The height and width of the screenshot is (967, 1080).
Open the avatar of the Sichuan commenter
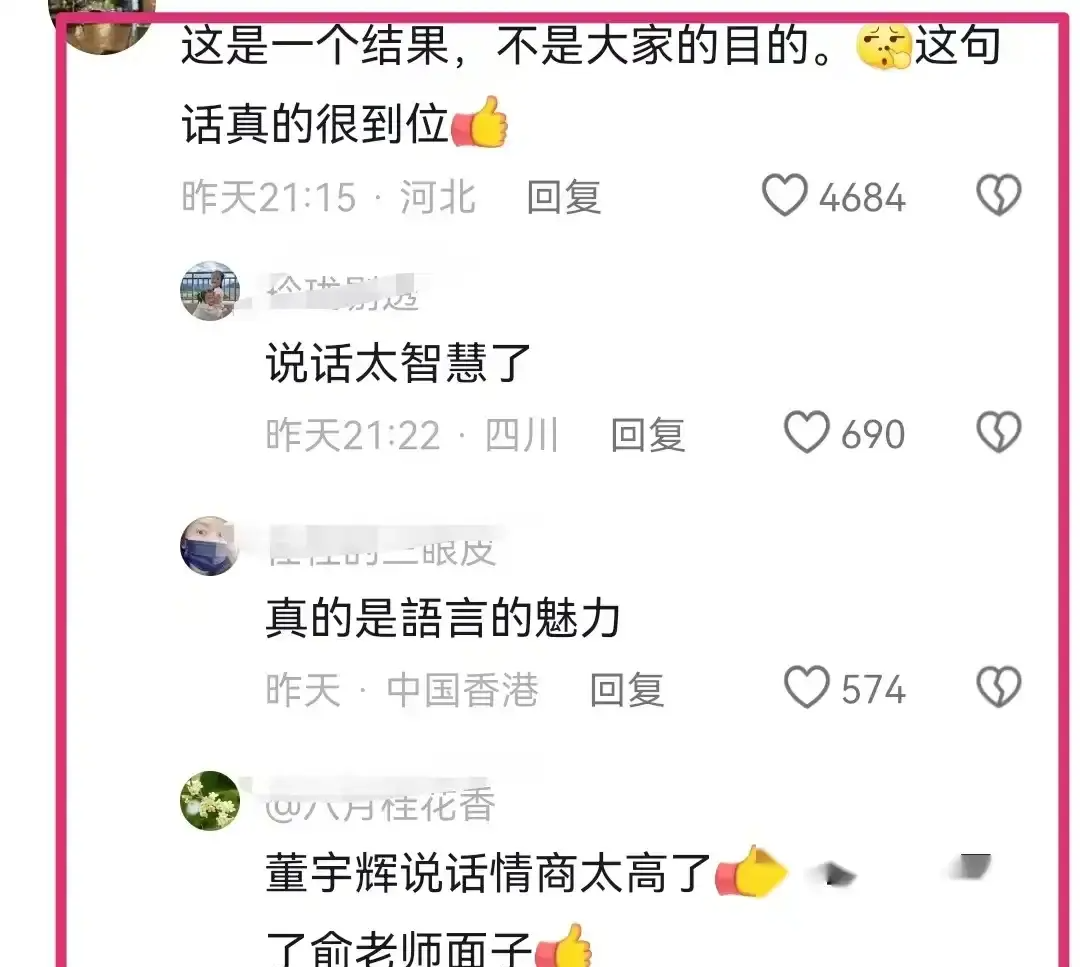click(x=210, y=291)
